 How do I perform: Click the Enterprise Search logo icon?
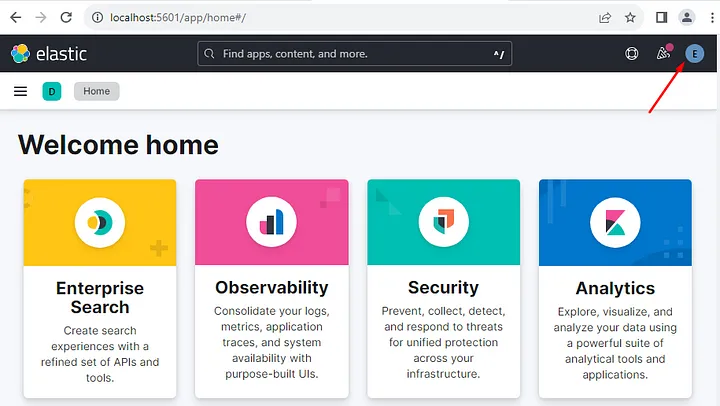pyautogui.click(x=100, y=222)
